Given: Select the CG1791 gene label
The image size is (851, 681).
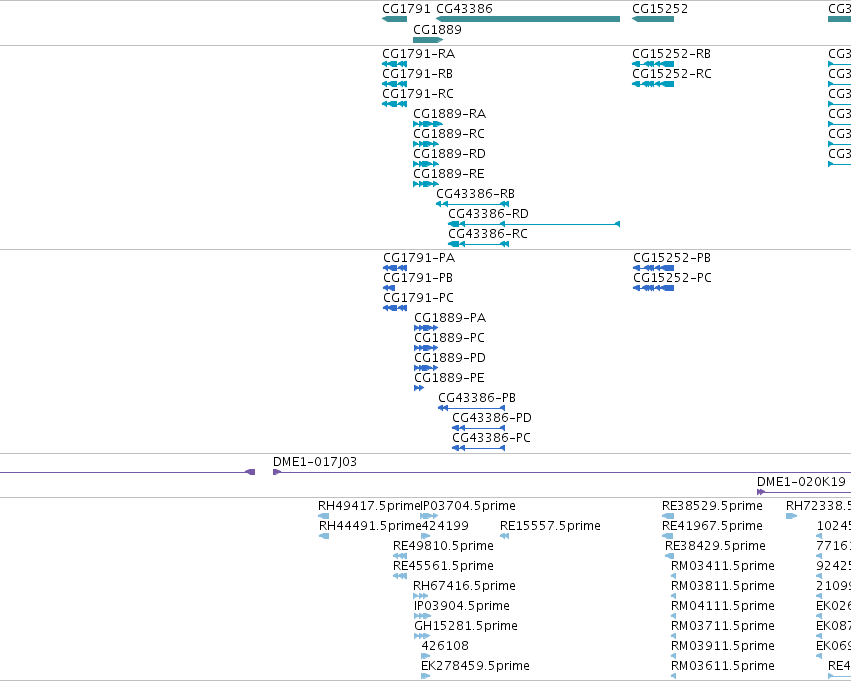Looking at the screenshot, I should pyautogui.click(x=407, y=9).
